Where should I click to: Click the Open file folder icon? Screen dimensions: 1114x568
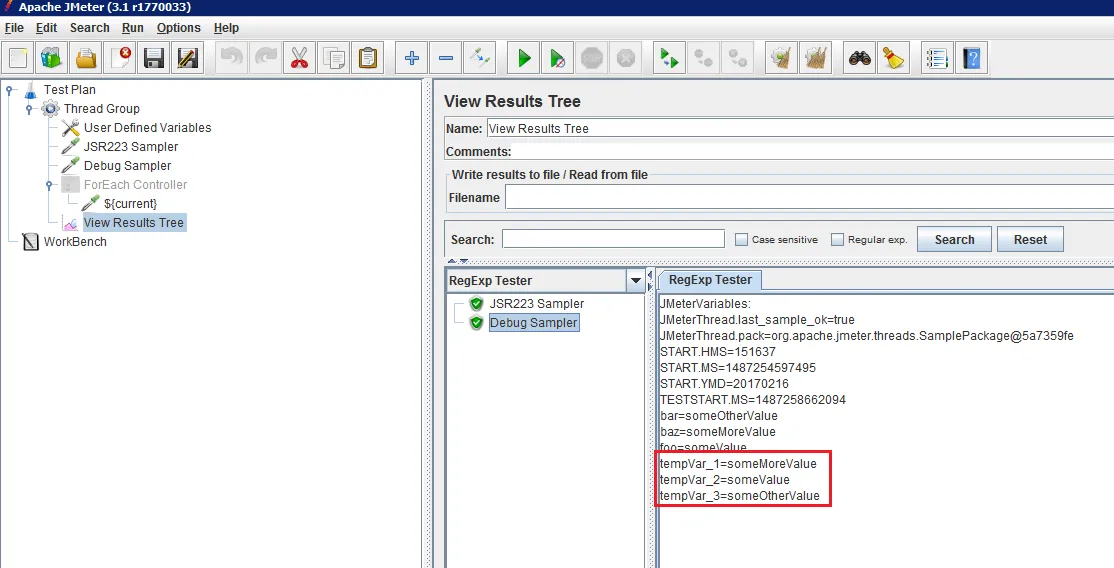86,58
